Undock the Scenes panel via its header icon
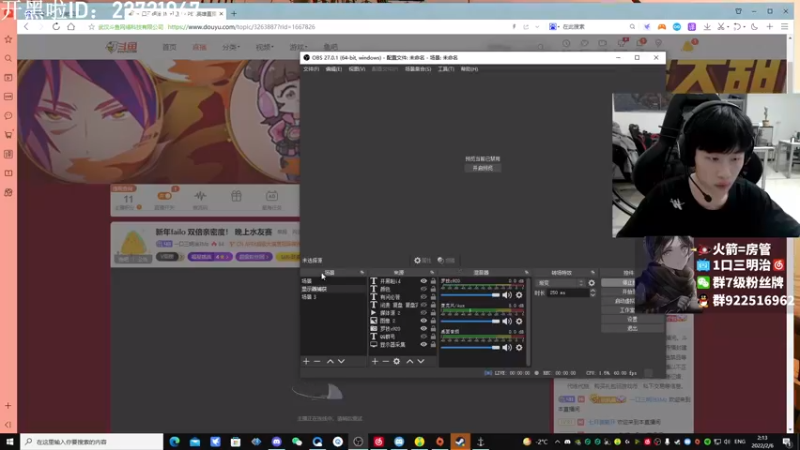This screenshot has height=450, width=800. tap(362, 272)
